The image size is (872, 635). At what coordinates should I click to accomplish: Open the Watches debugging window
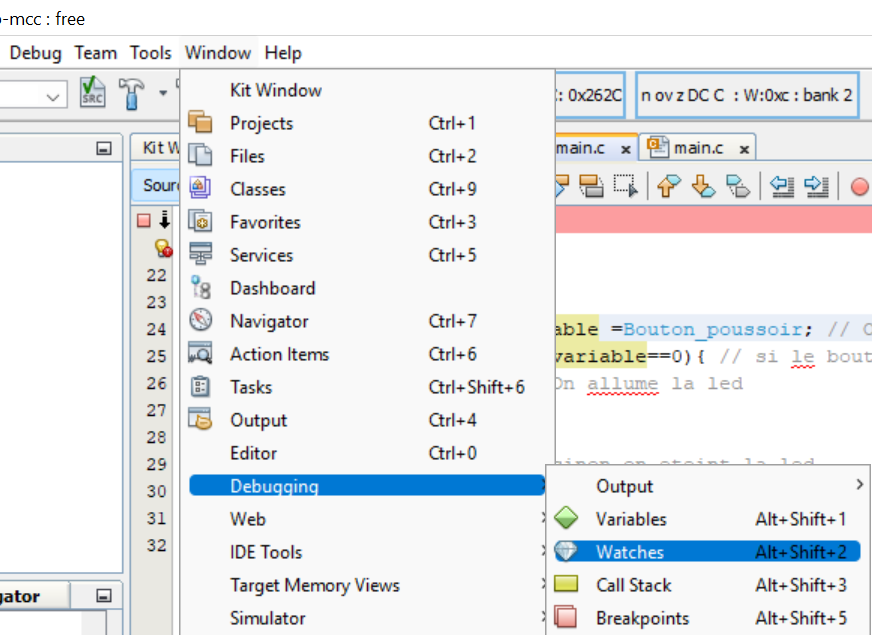[x=630, y=552]
